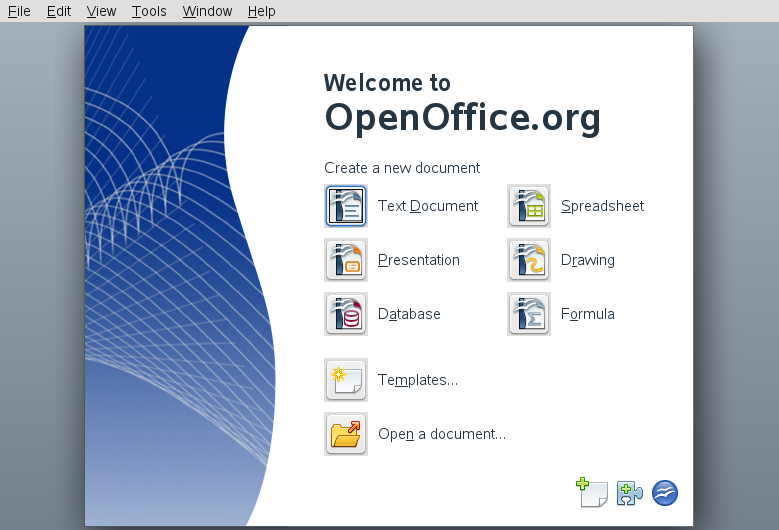Open the File menu
Screen dimensions: 779x530
pos(19,11)
